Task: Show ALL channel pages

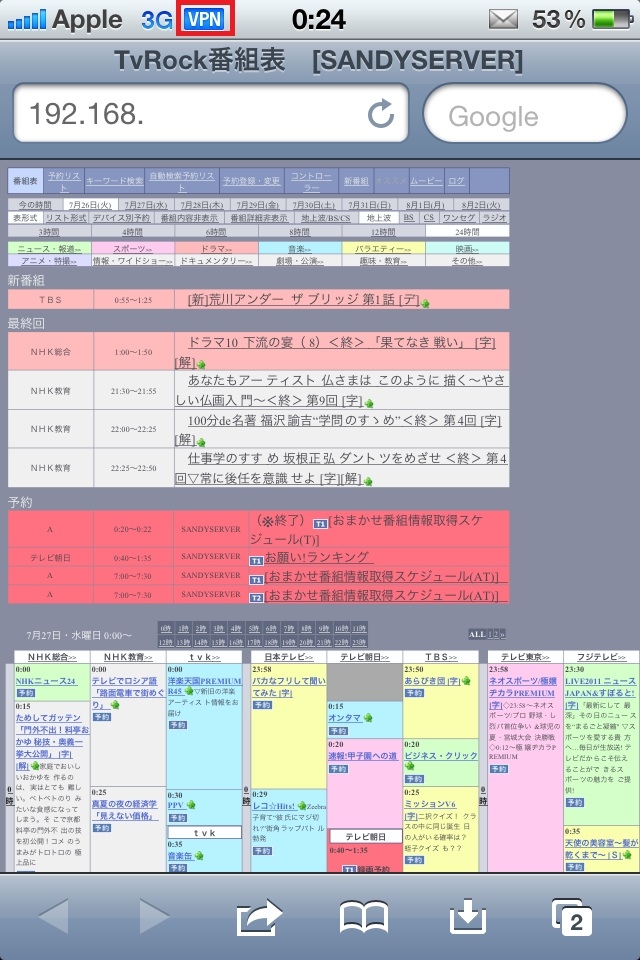Action: click(477, 634)
